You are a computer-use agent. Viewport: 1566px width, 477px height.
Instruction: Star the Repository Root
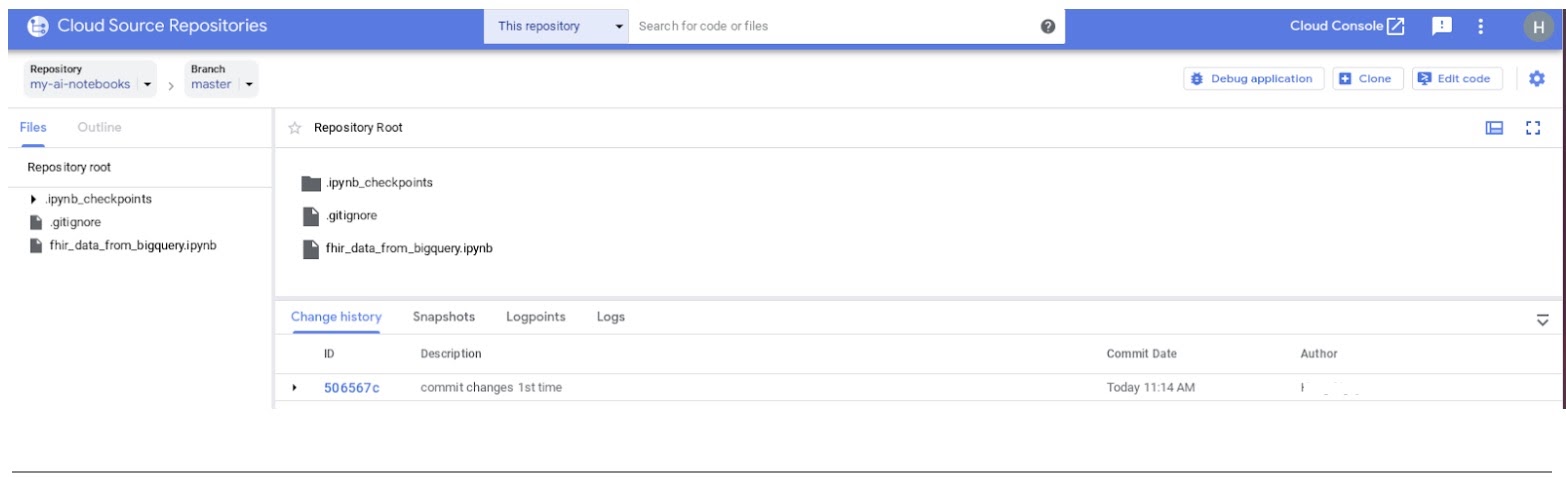(x=295, y=128)
